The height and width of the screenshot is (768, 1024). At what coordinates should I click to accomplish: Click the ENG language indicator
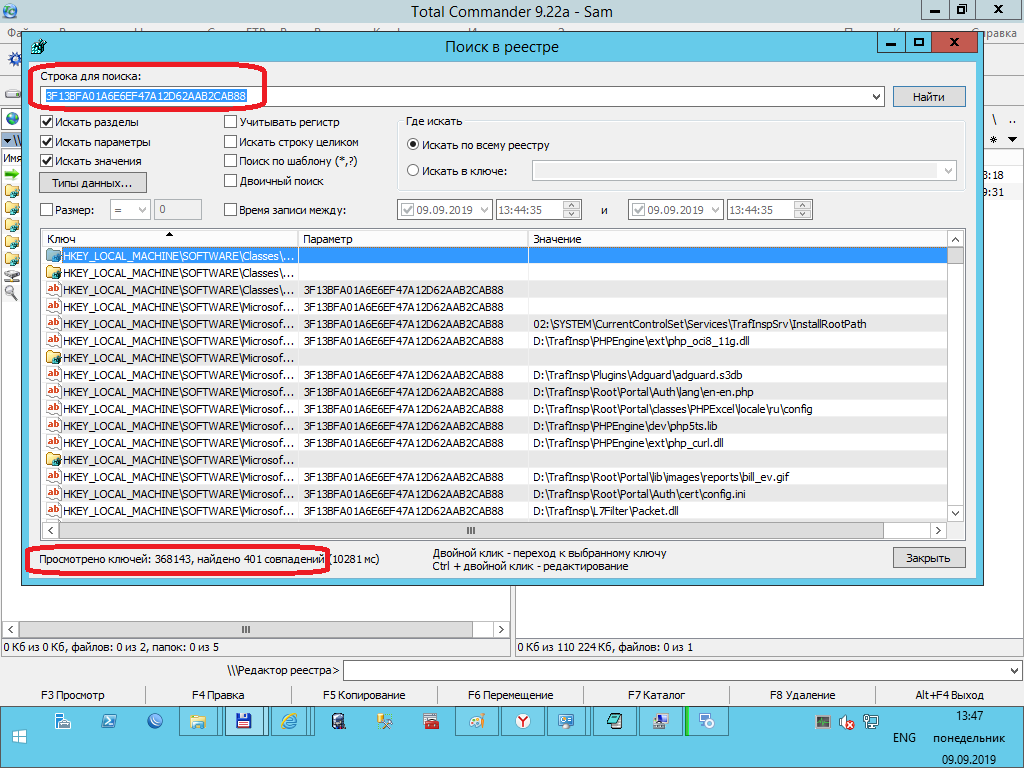tap(904, 737)
